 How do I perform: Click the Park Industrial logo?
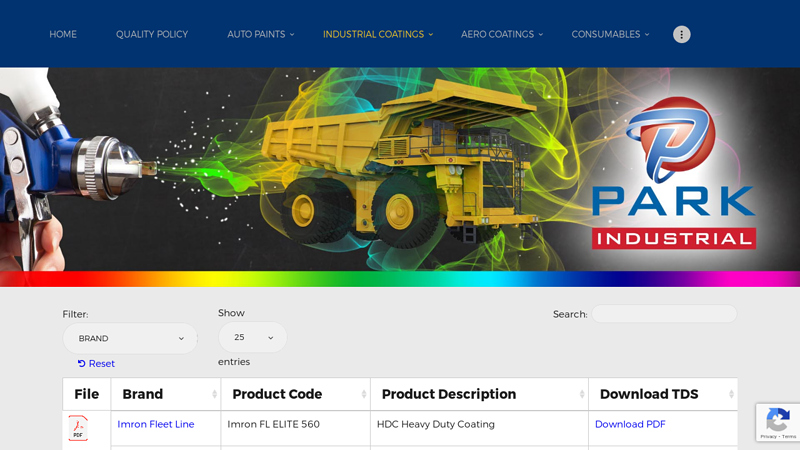673,173
